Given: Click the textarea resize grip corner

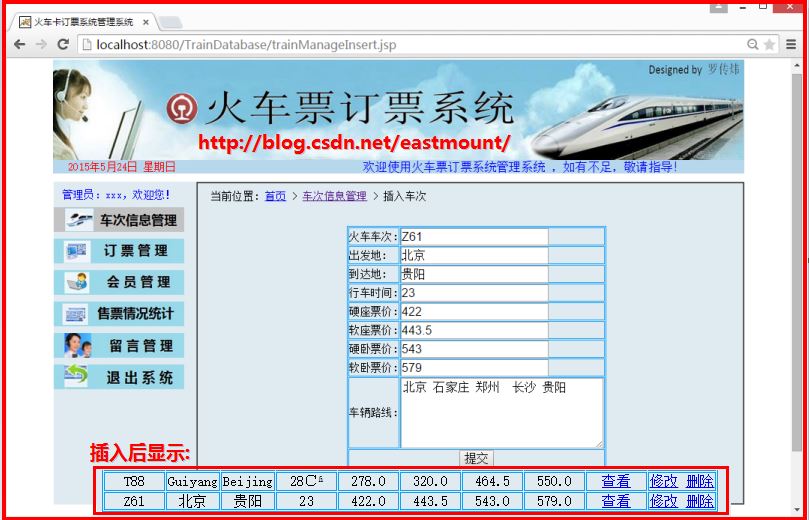Looking at the screenshot, I should tap(599, 444).
